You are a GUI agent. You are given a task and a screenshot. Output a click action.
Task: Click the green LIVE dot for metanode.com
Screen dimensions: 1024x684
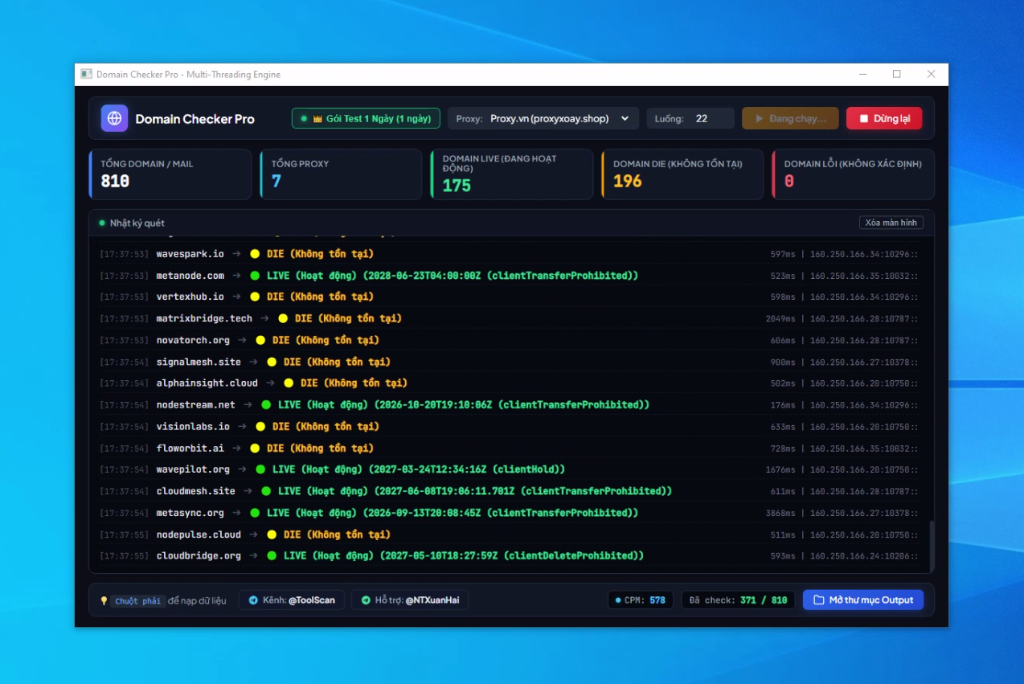point(255,276)
